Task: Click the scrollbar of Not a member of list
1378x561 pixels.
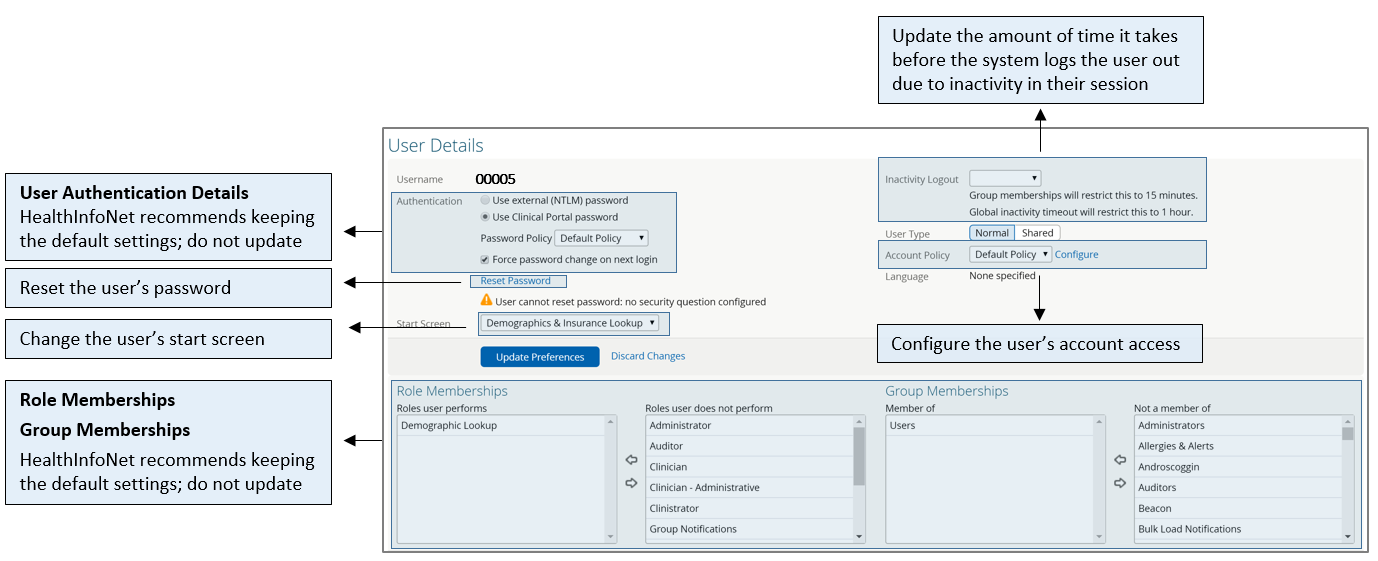Action: [1347, 480]
